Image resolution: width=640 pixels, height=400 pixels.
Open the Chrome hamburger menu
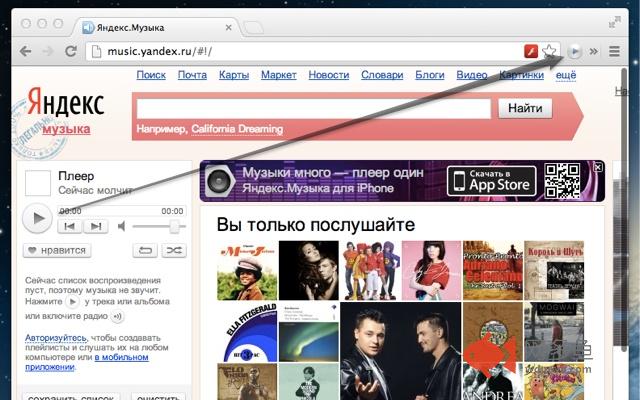click(x=614, y=51)
